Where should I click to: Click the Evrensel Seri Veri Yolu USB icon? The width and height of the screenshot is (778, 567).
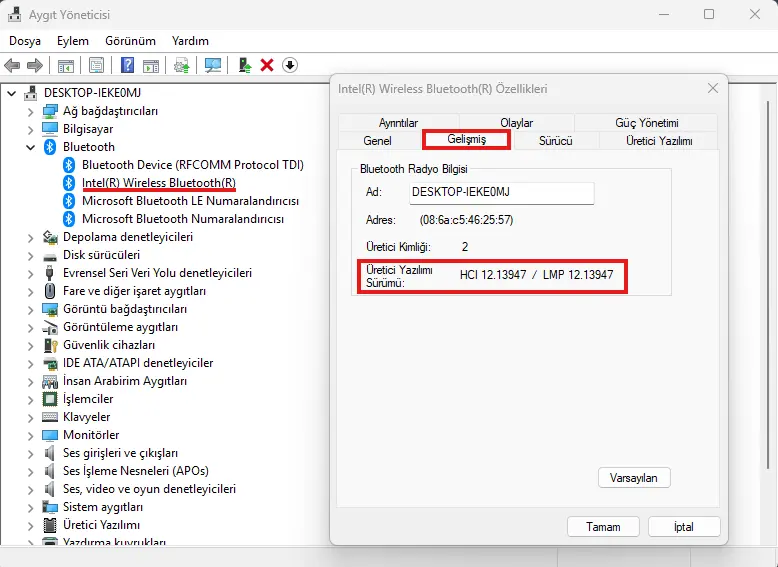tap(50, 273)
